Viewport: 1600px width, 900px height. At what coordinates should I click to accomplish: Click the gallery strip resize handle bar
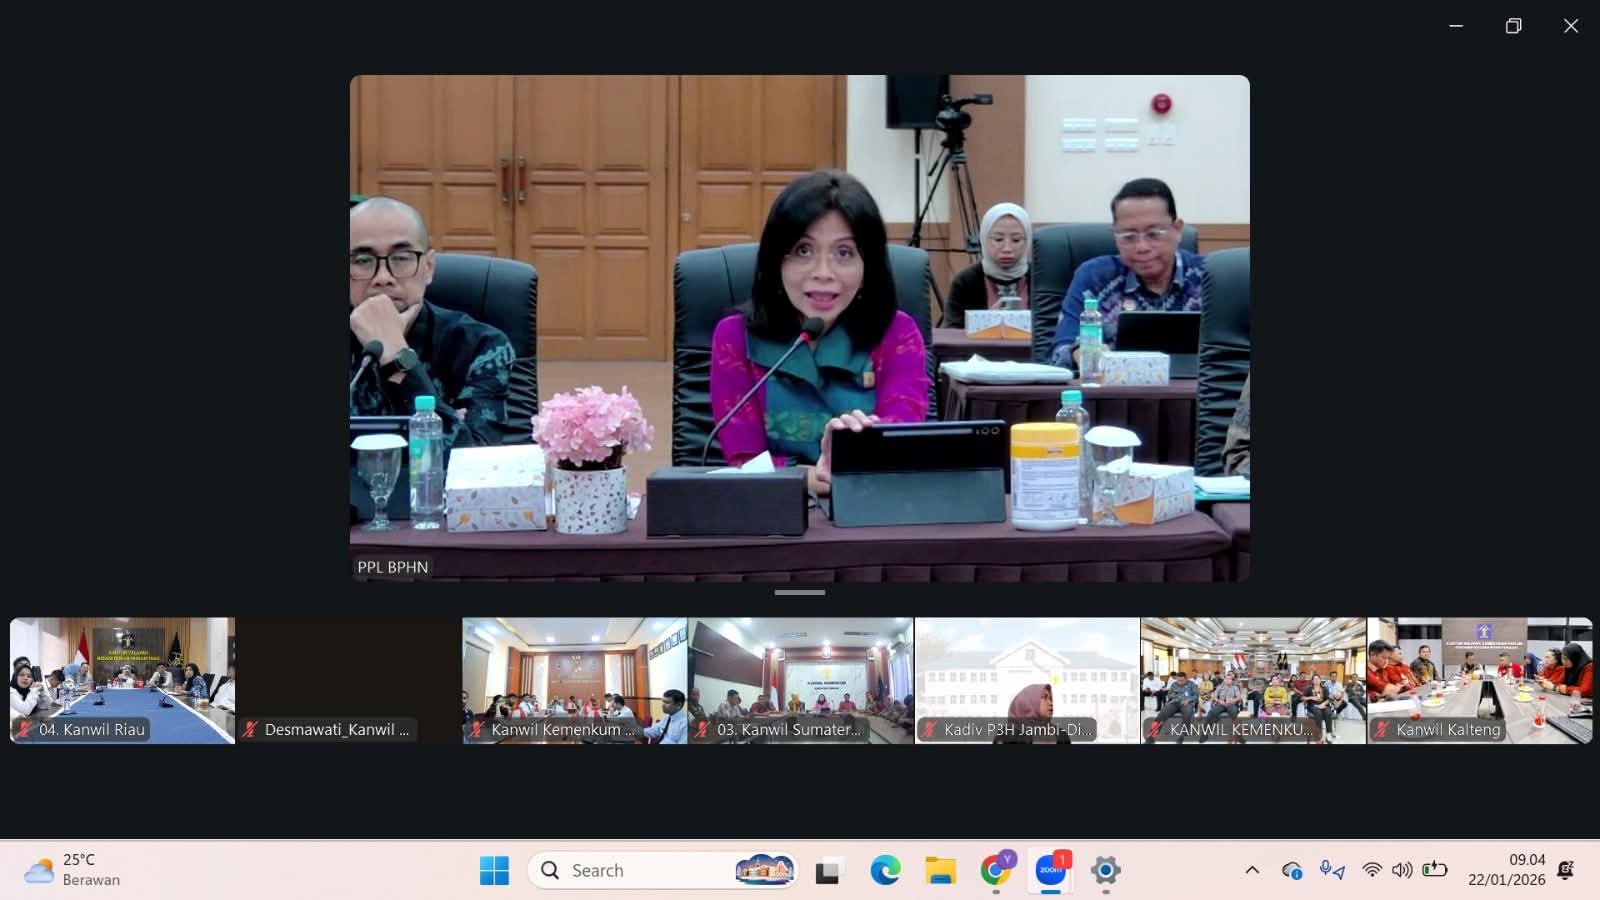coord(800,593)
